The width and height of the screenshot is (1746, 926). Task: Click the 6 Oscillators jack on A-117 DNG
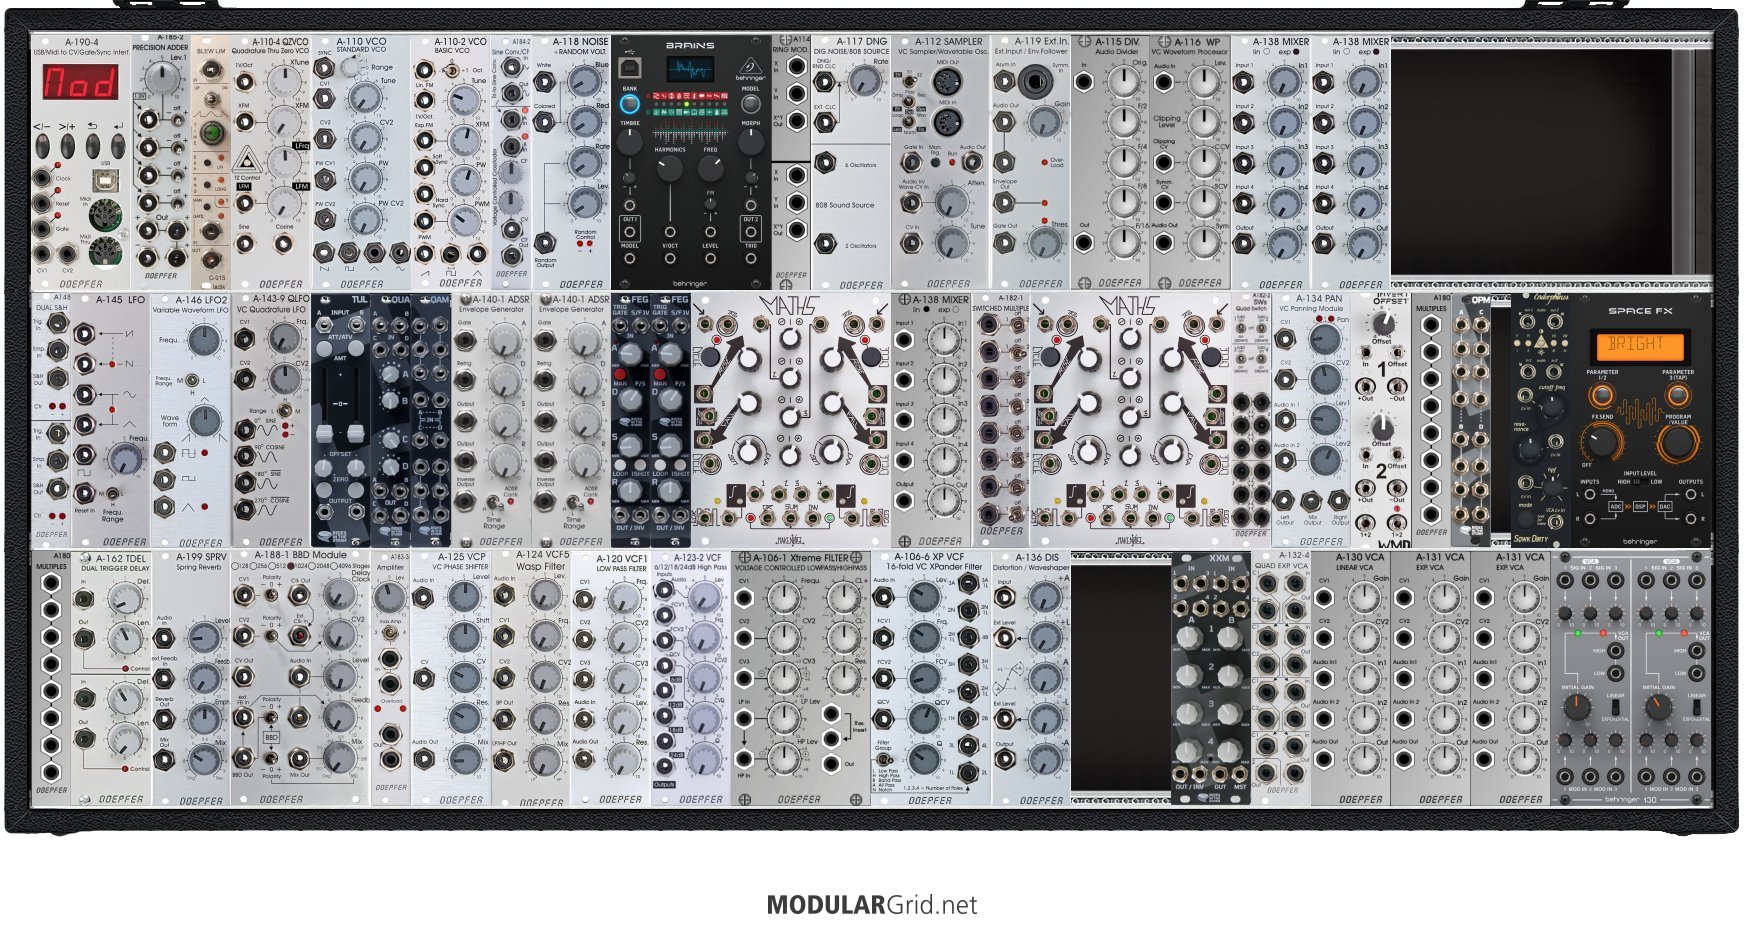[x=825, y=164]
